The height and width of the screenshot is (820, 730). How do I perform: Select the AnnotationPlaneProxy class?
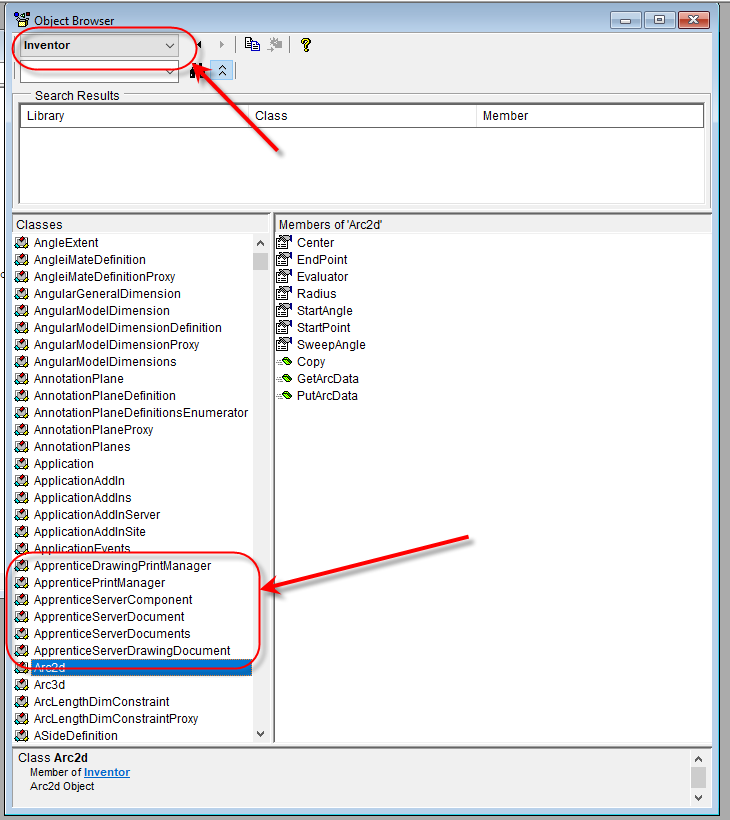[x=93, y=430]
